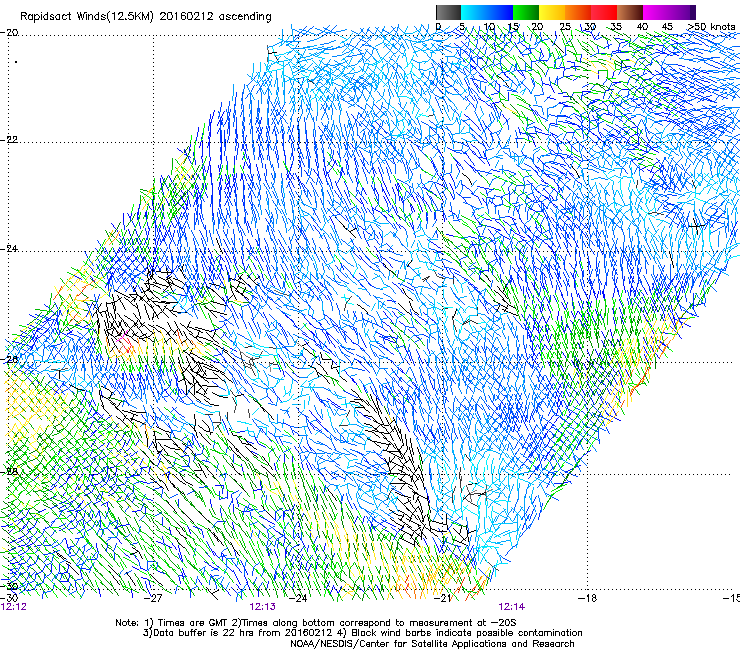Select latitude label '-30'
The width and height of the screenshot is (740, 650).
[9, 586]
